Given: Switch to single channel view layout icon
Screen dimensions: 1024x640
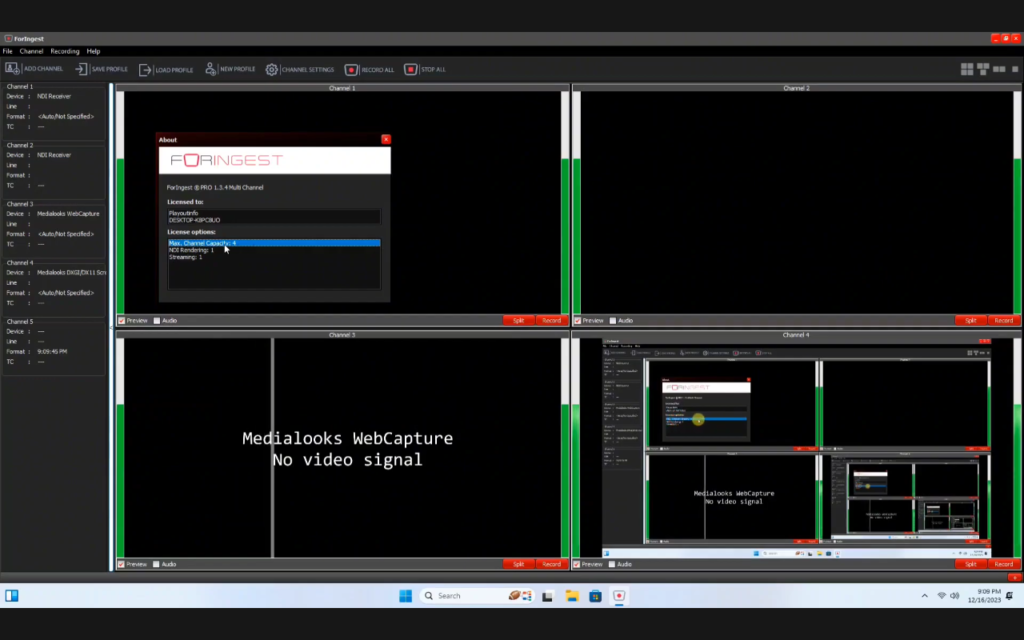Looking at the screenshot, I should point(1015,69).
